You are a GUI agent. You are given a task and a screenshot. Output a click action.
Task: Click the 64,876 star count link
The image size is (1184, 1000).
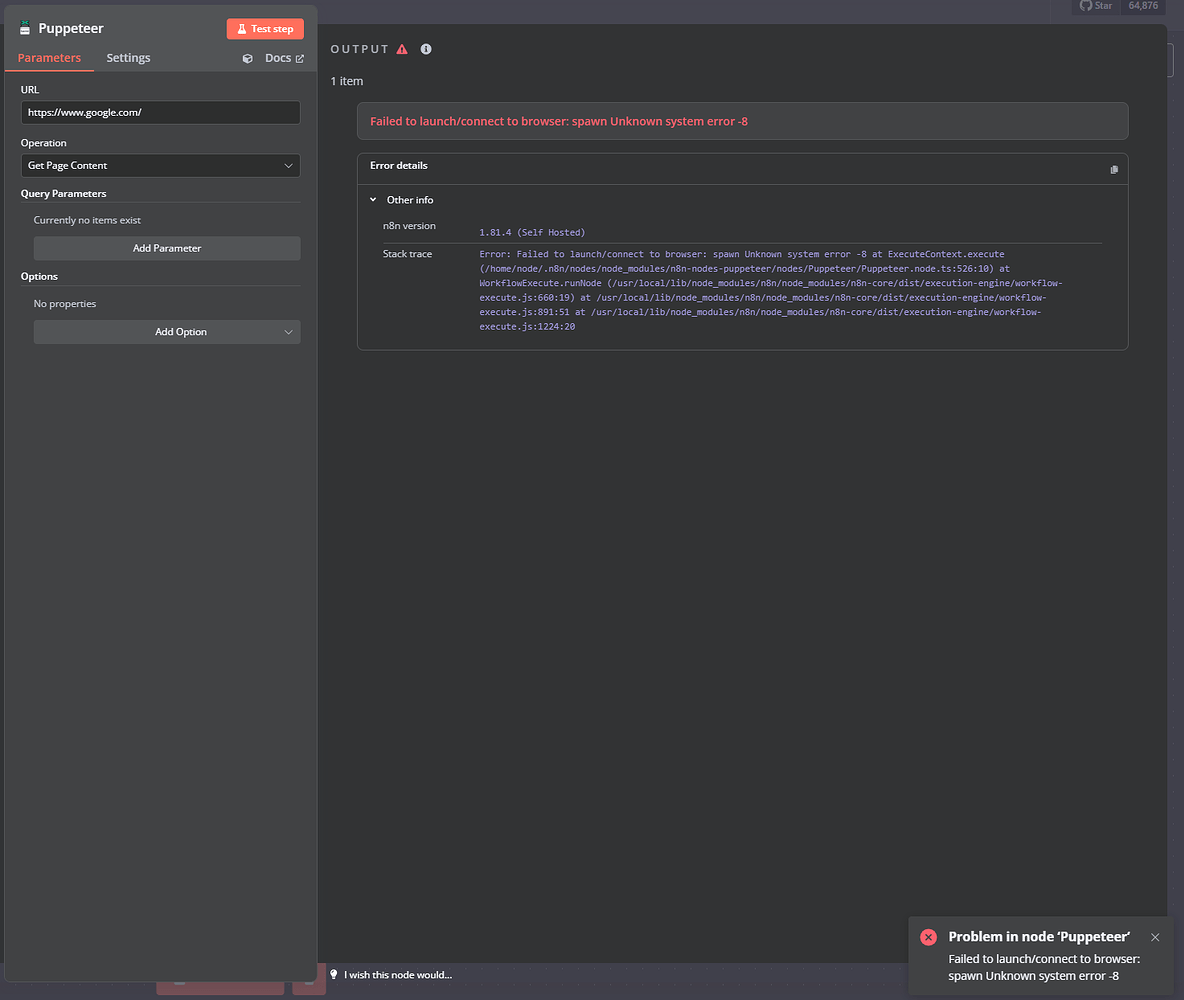pos(1142,7)
